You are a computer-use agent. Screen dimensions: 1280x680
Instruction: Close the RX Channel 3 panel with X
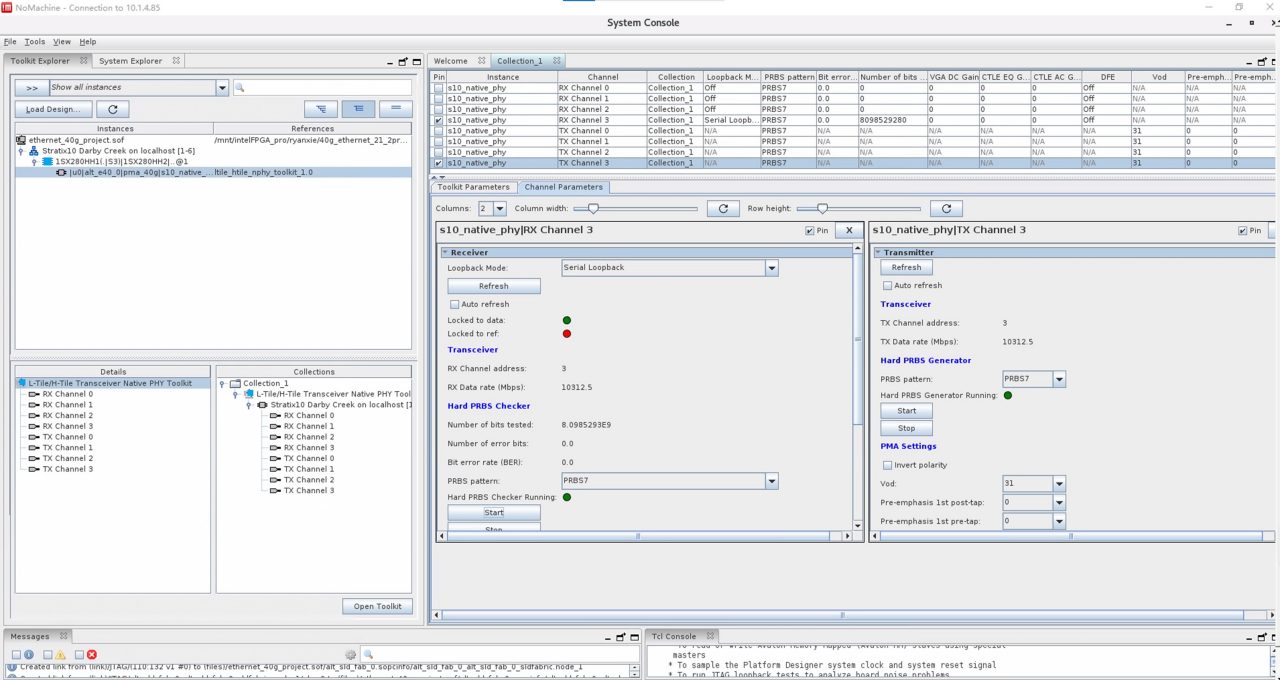(849, 230)
